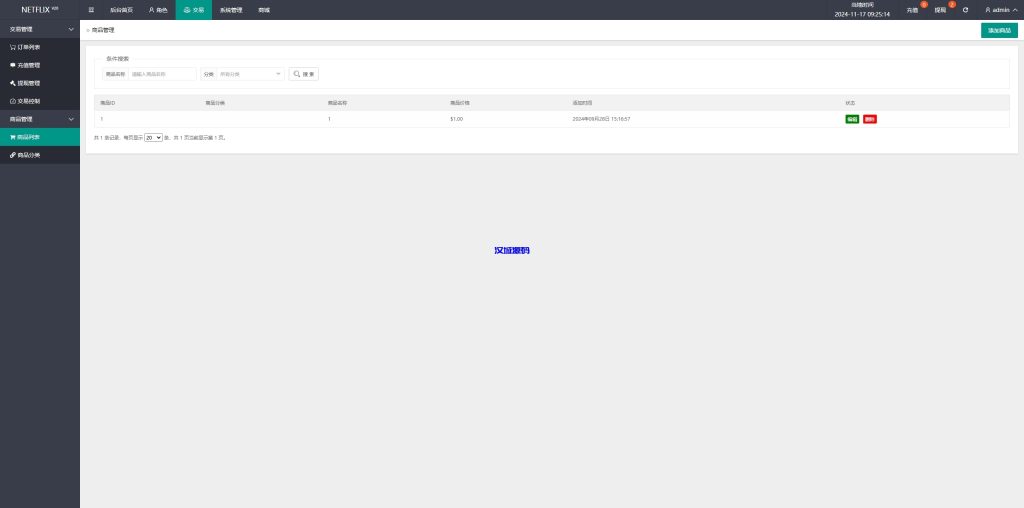This screenshot has height=508, width=1024.
Task: Open the per-page count dropdown showing 20
Action: (153, 137)
